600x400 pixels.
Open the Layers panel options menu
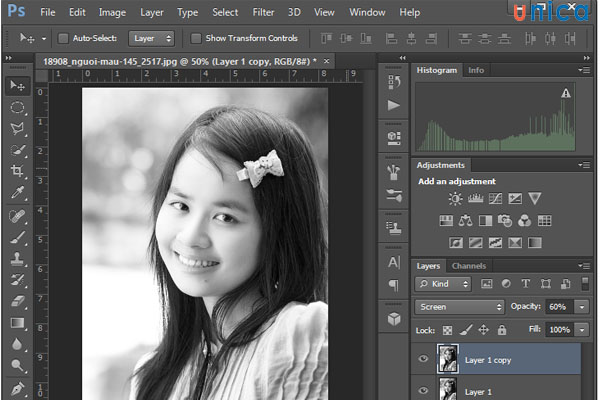point(584,266)
